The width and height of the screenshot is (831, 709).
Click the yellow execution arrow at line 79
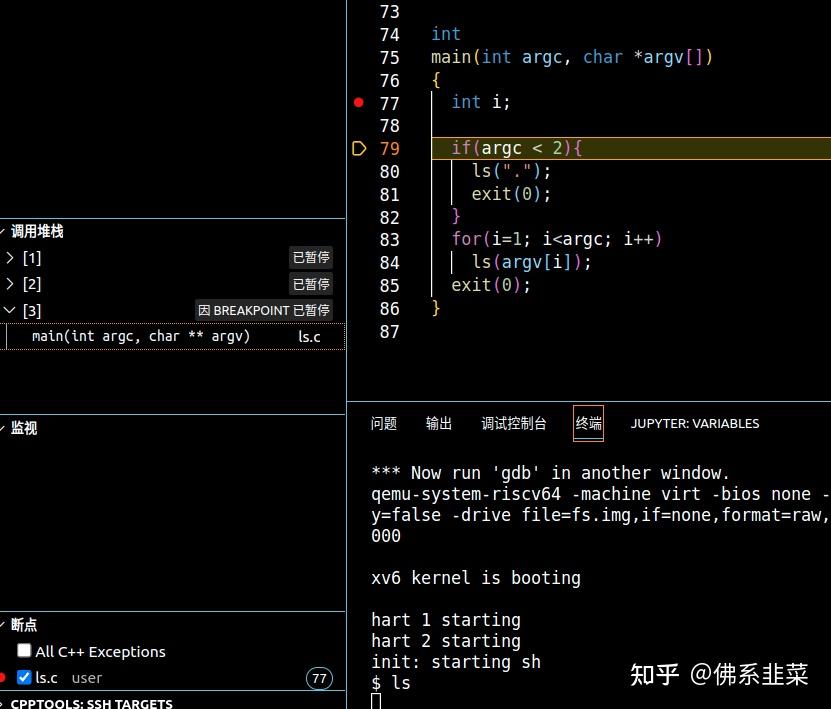coord(359,148)
